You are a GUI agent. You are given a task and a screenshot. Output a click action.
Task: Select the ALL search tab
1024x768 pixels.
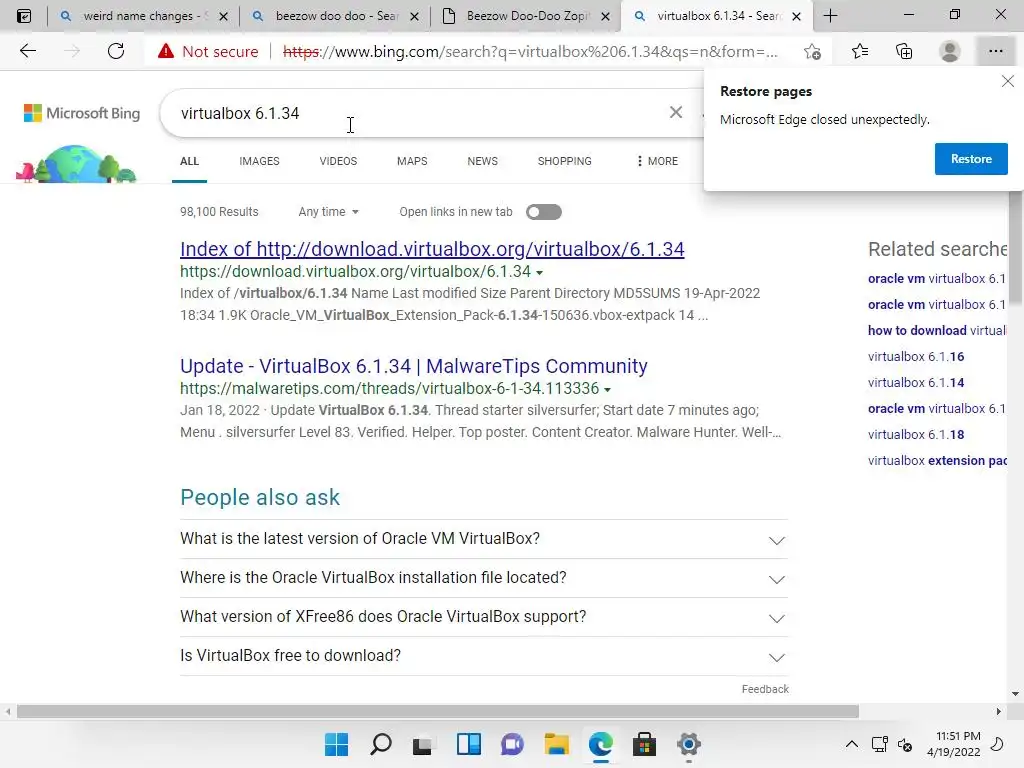tap(189, 161)
